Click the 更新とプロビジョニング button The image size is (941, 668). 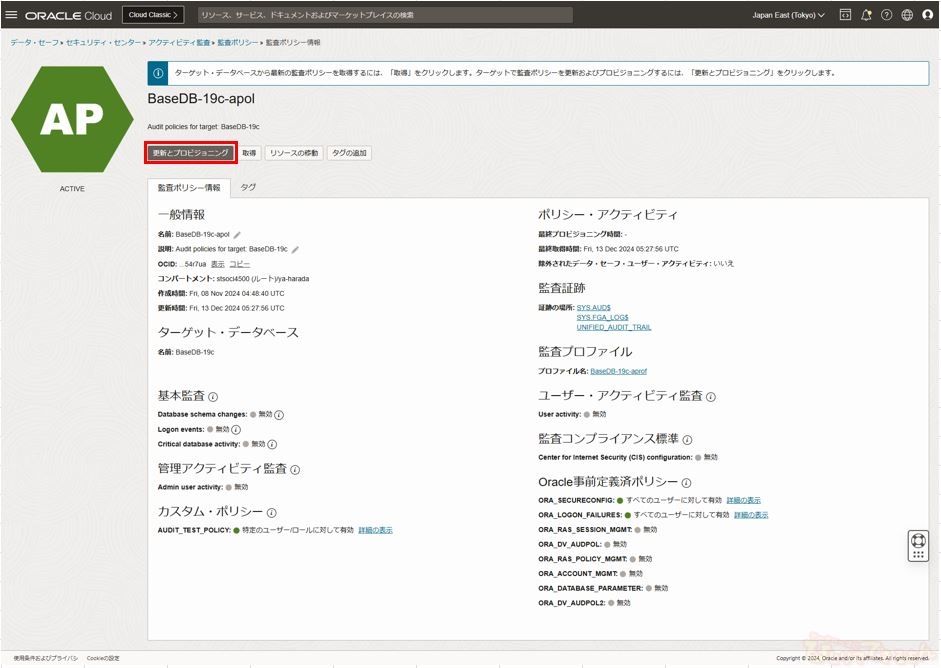click(191, 153)
